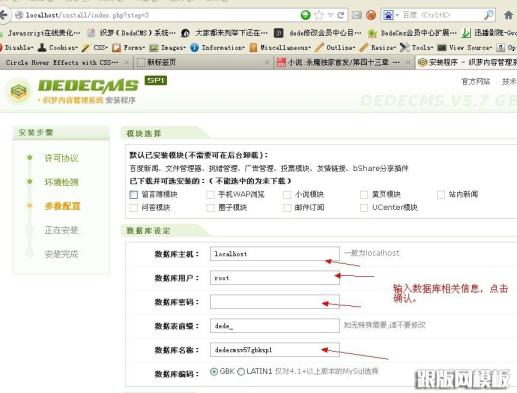Screen dimensions: 517x393
Task: Open the Forms developer toolbar menu
Action: pyautogui.click(x=129, y=48)
